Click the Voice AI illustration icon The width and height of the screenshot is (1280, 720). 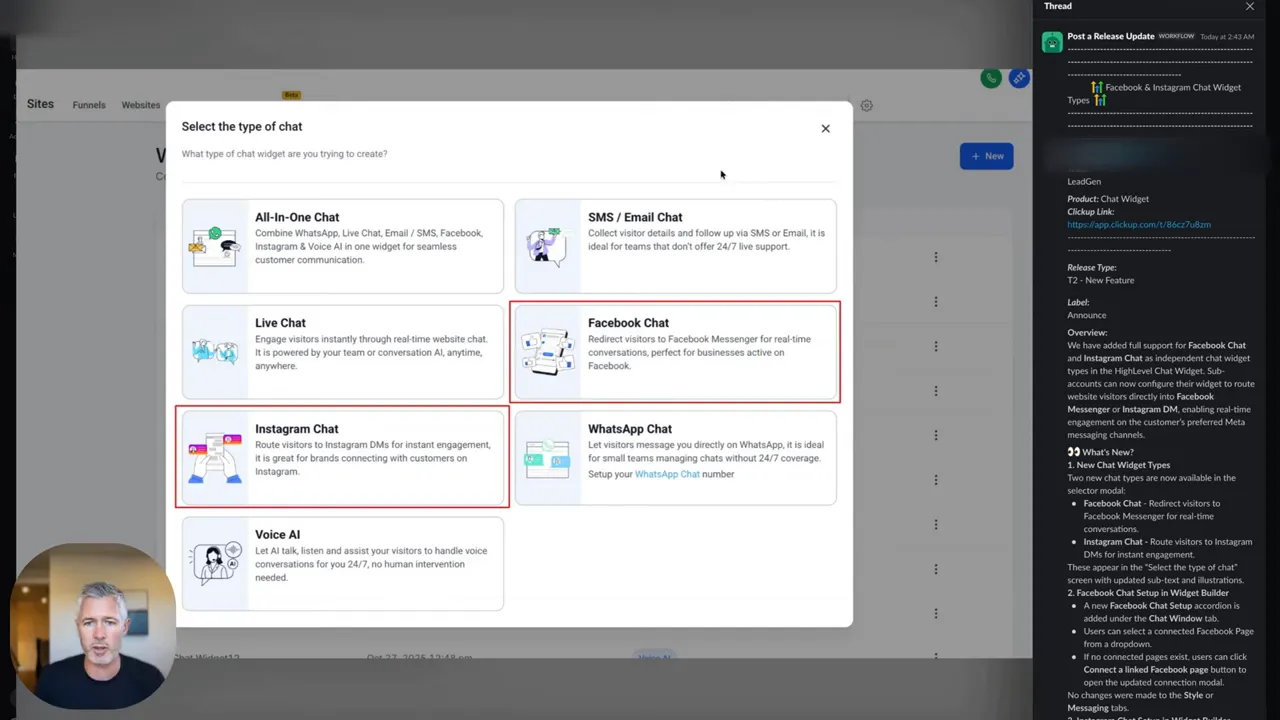215,564
